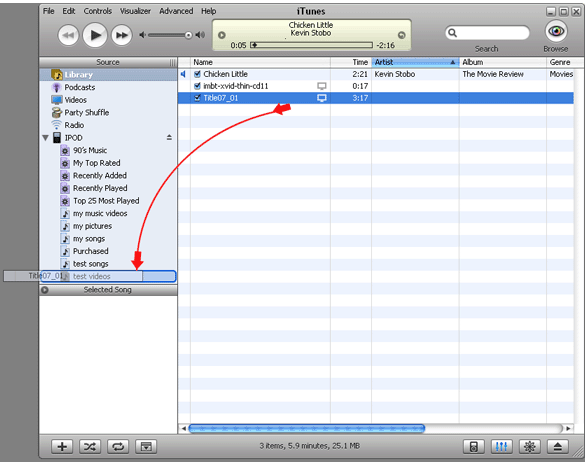Collapse the IPOD tree triangle
Screen dimensions: 588x462
click(46, 138)
